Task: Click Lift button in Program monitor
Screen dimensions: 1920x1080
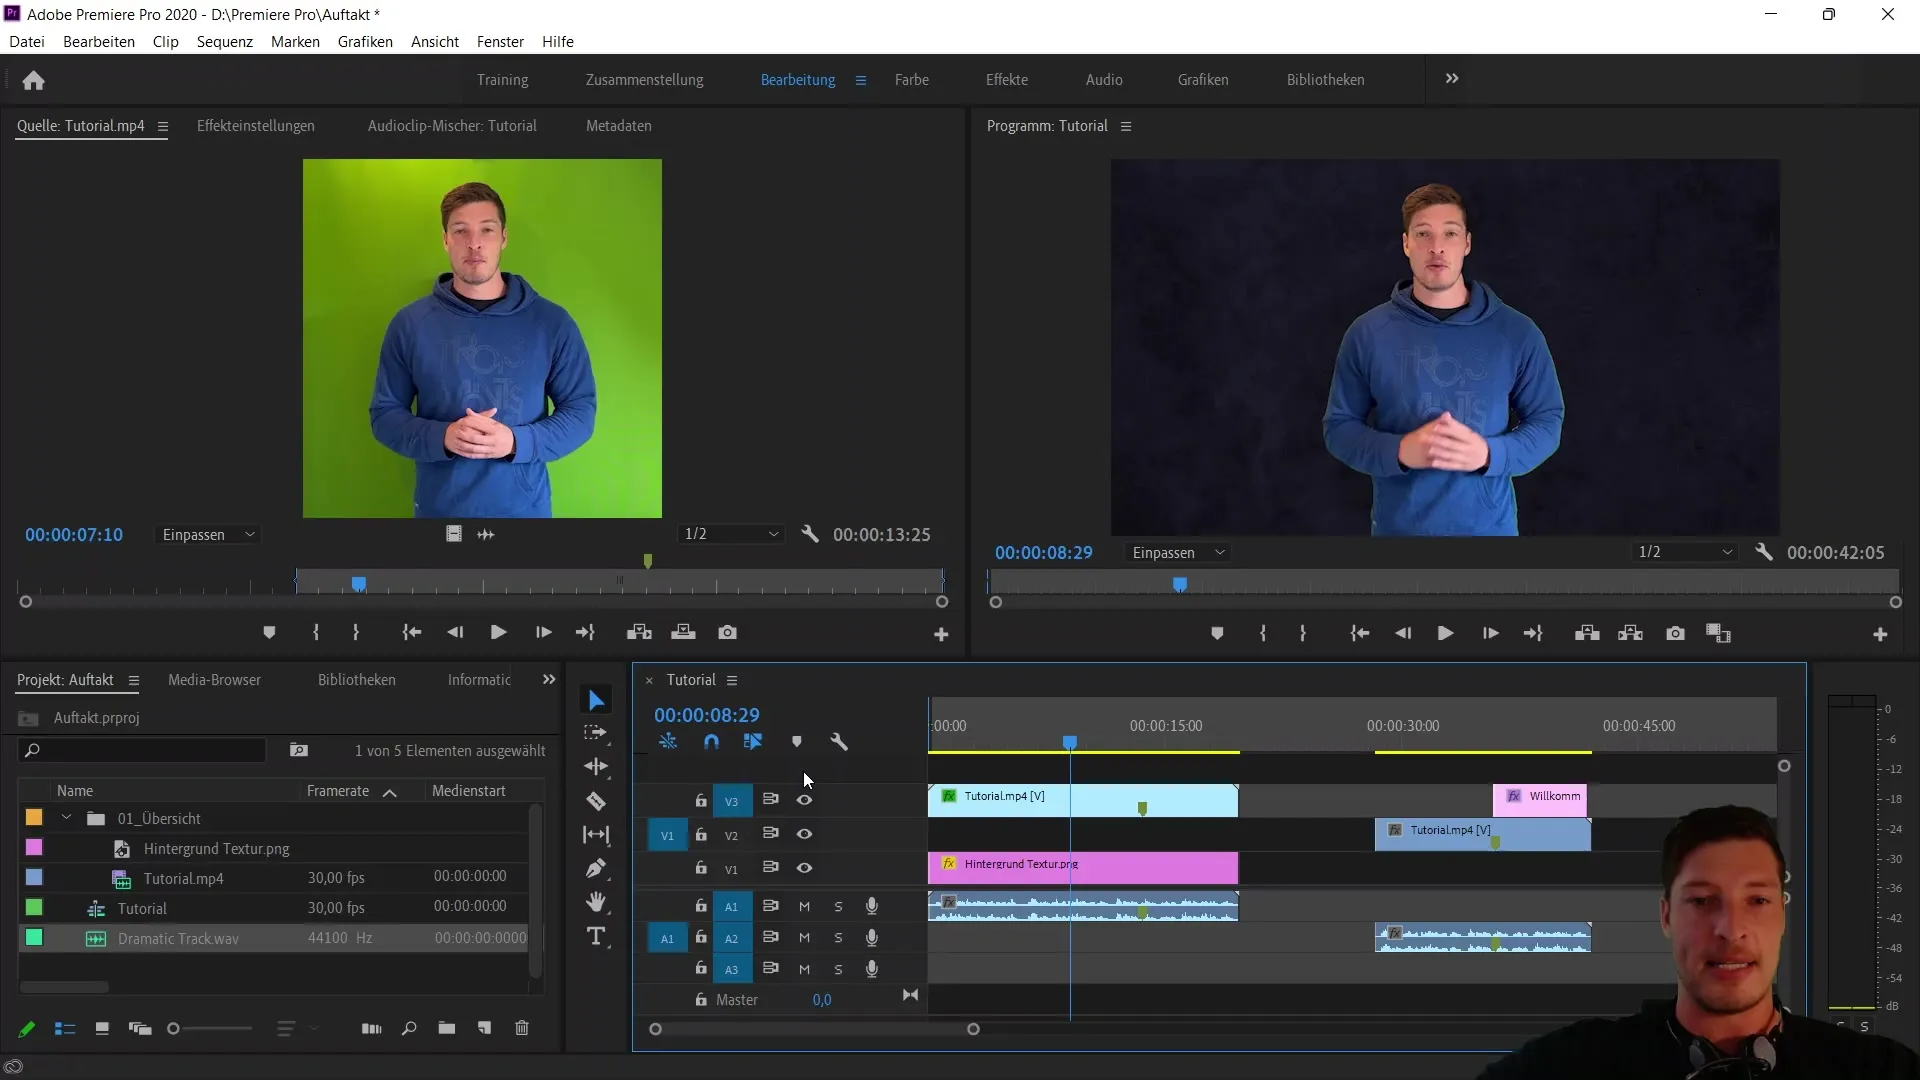Action: pos(1587,634)
